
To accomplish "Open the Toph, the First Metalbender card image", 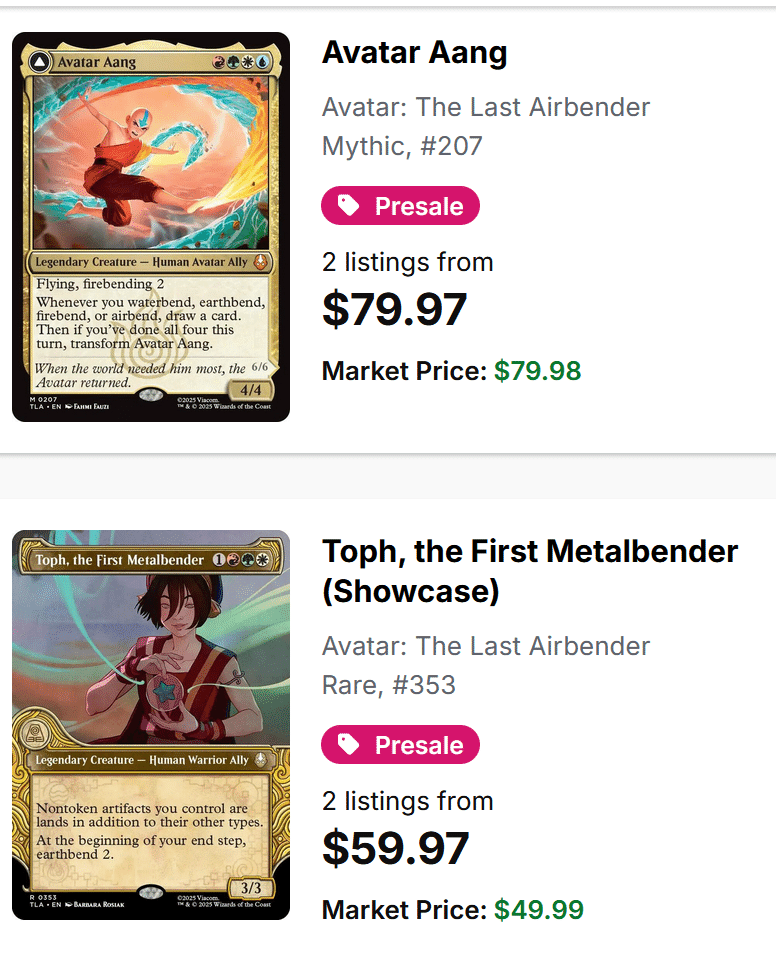I will pos(151,725).
